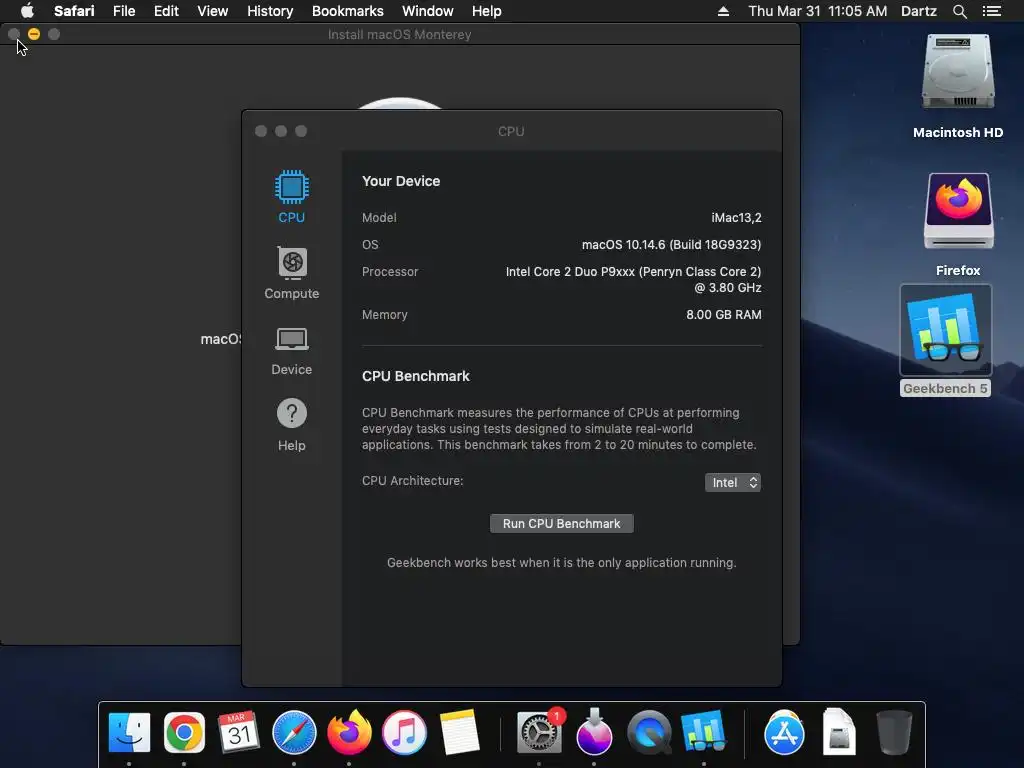Open Firefox from the Dock
Image resolution: width=1024 pixels, height=768 pixels.
[349, 732]
